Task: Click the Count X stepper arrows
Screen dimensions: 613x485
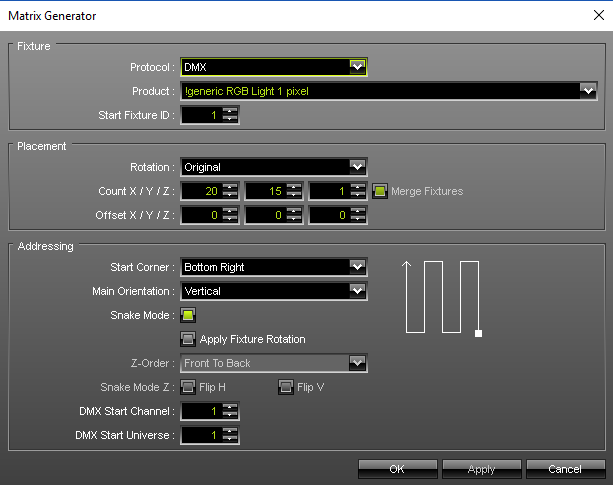Action: point(231,191)
